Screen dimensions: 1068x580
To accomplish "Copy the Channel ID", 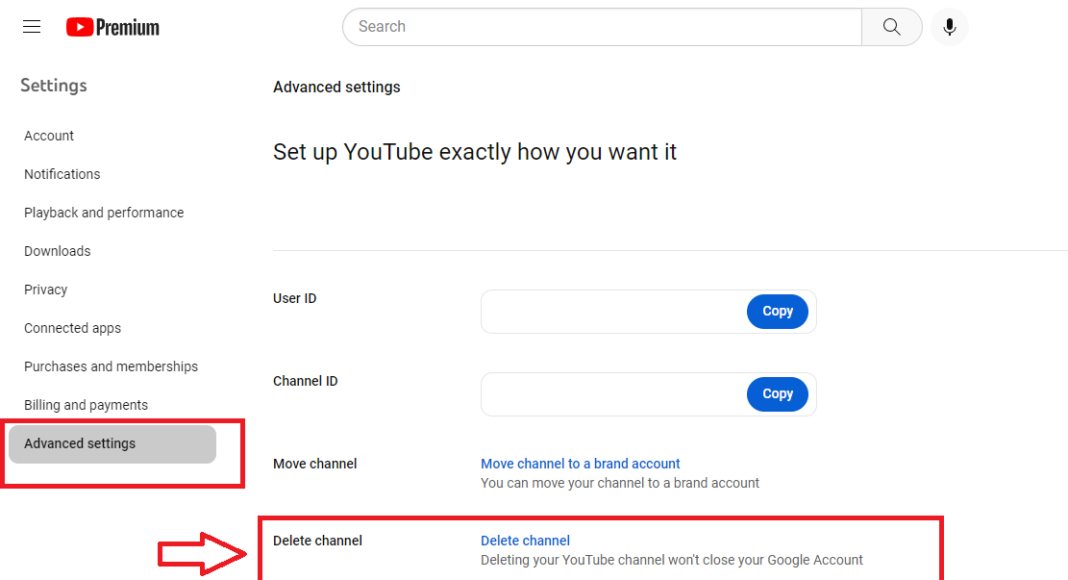I will [777, 394].
